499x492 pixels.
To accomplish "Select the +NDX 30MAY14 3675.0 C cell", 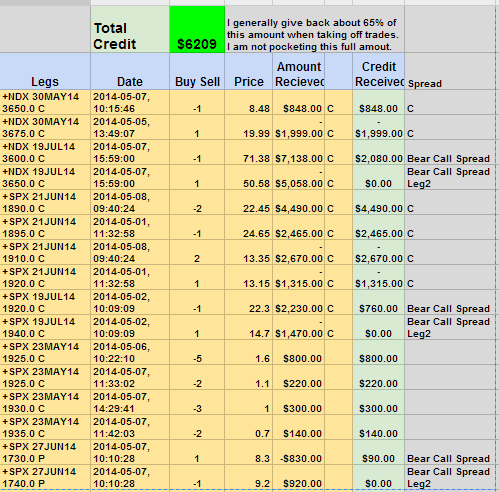I will click(x=45, y=127).
